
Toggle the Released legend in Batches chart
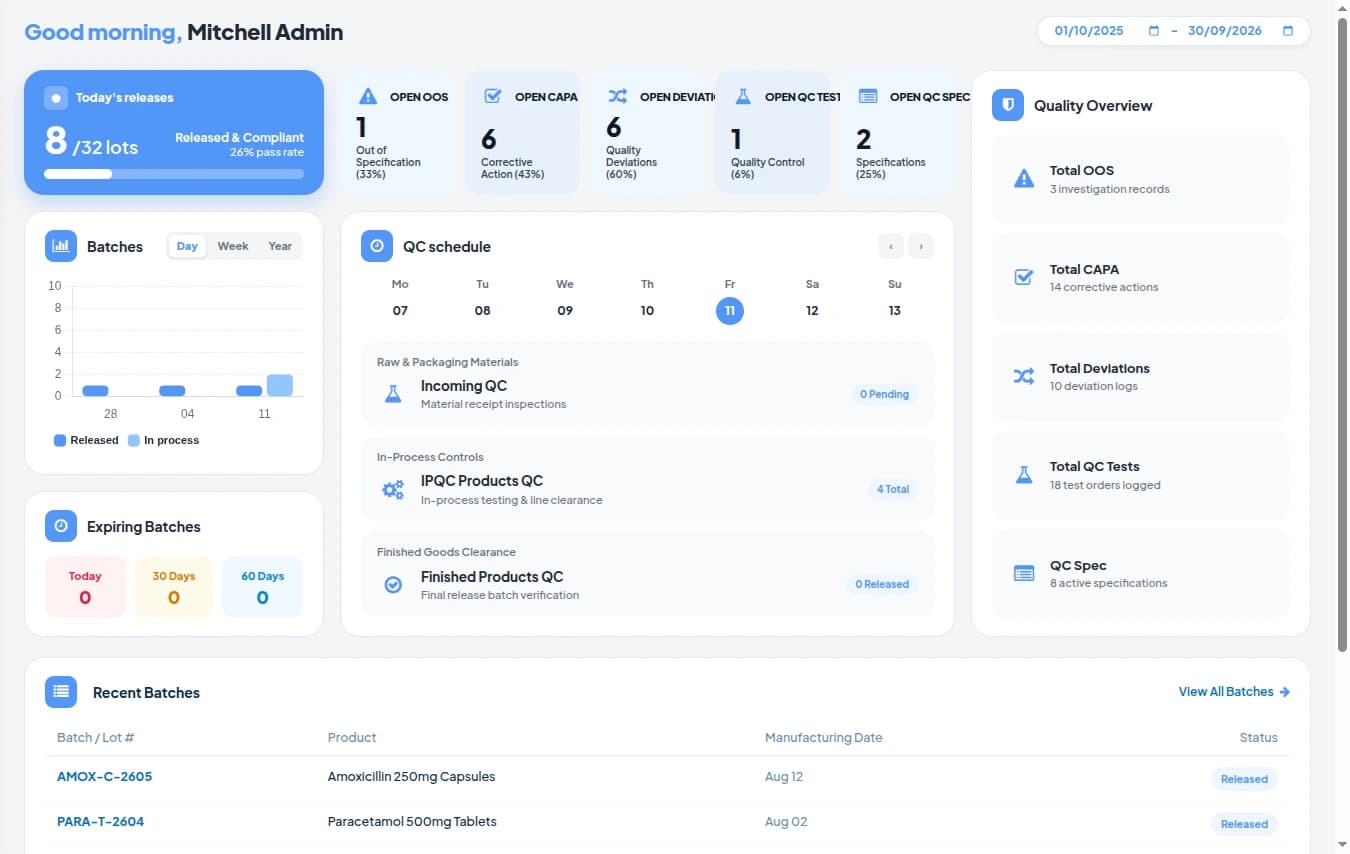coord(86,440)
